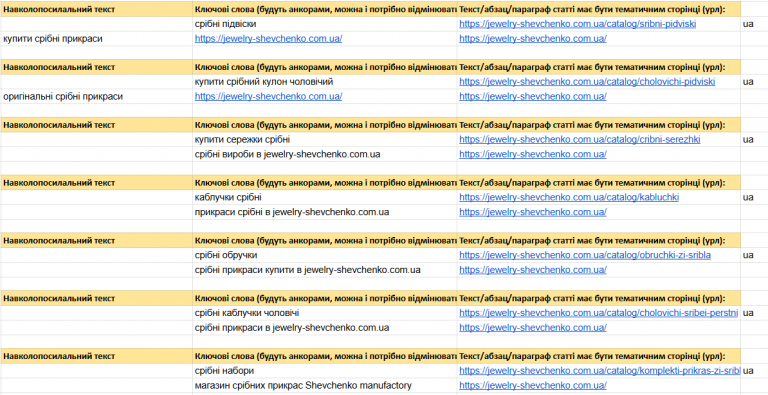768x395 pixels.
Task: Select the 'ua' cell beside the cribni-serezhki link
Action: click(754, 140)
